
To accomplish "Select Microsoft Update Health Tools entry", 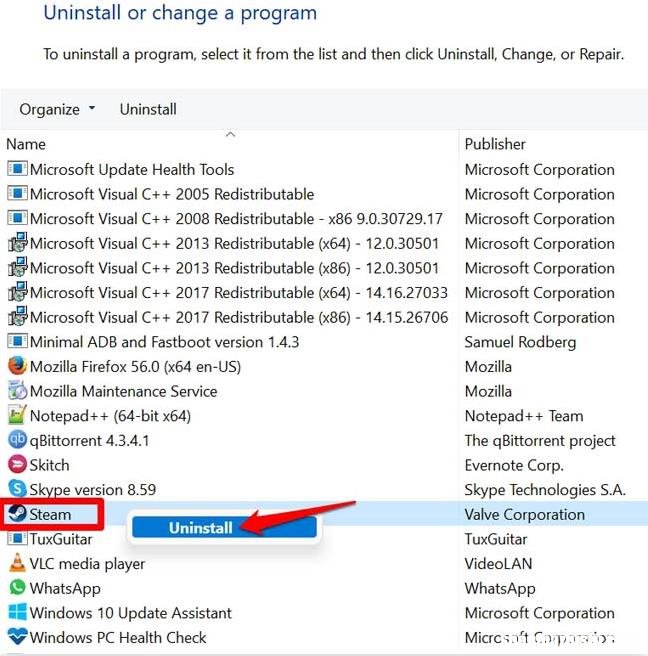I will point(132,169).
